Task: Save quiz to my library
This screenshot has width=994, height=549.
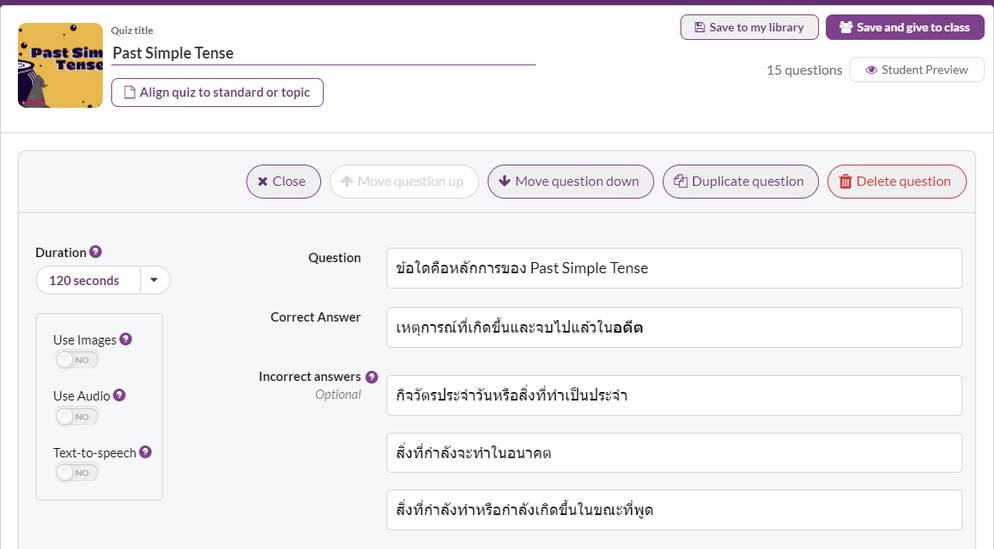Action: coord(749,27)
